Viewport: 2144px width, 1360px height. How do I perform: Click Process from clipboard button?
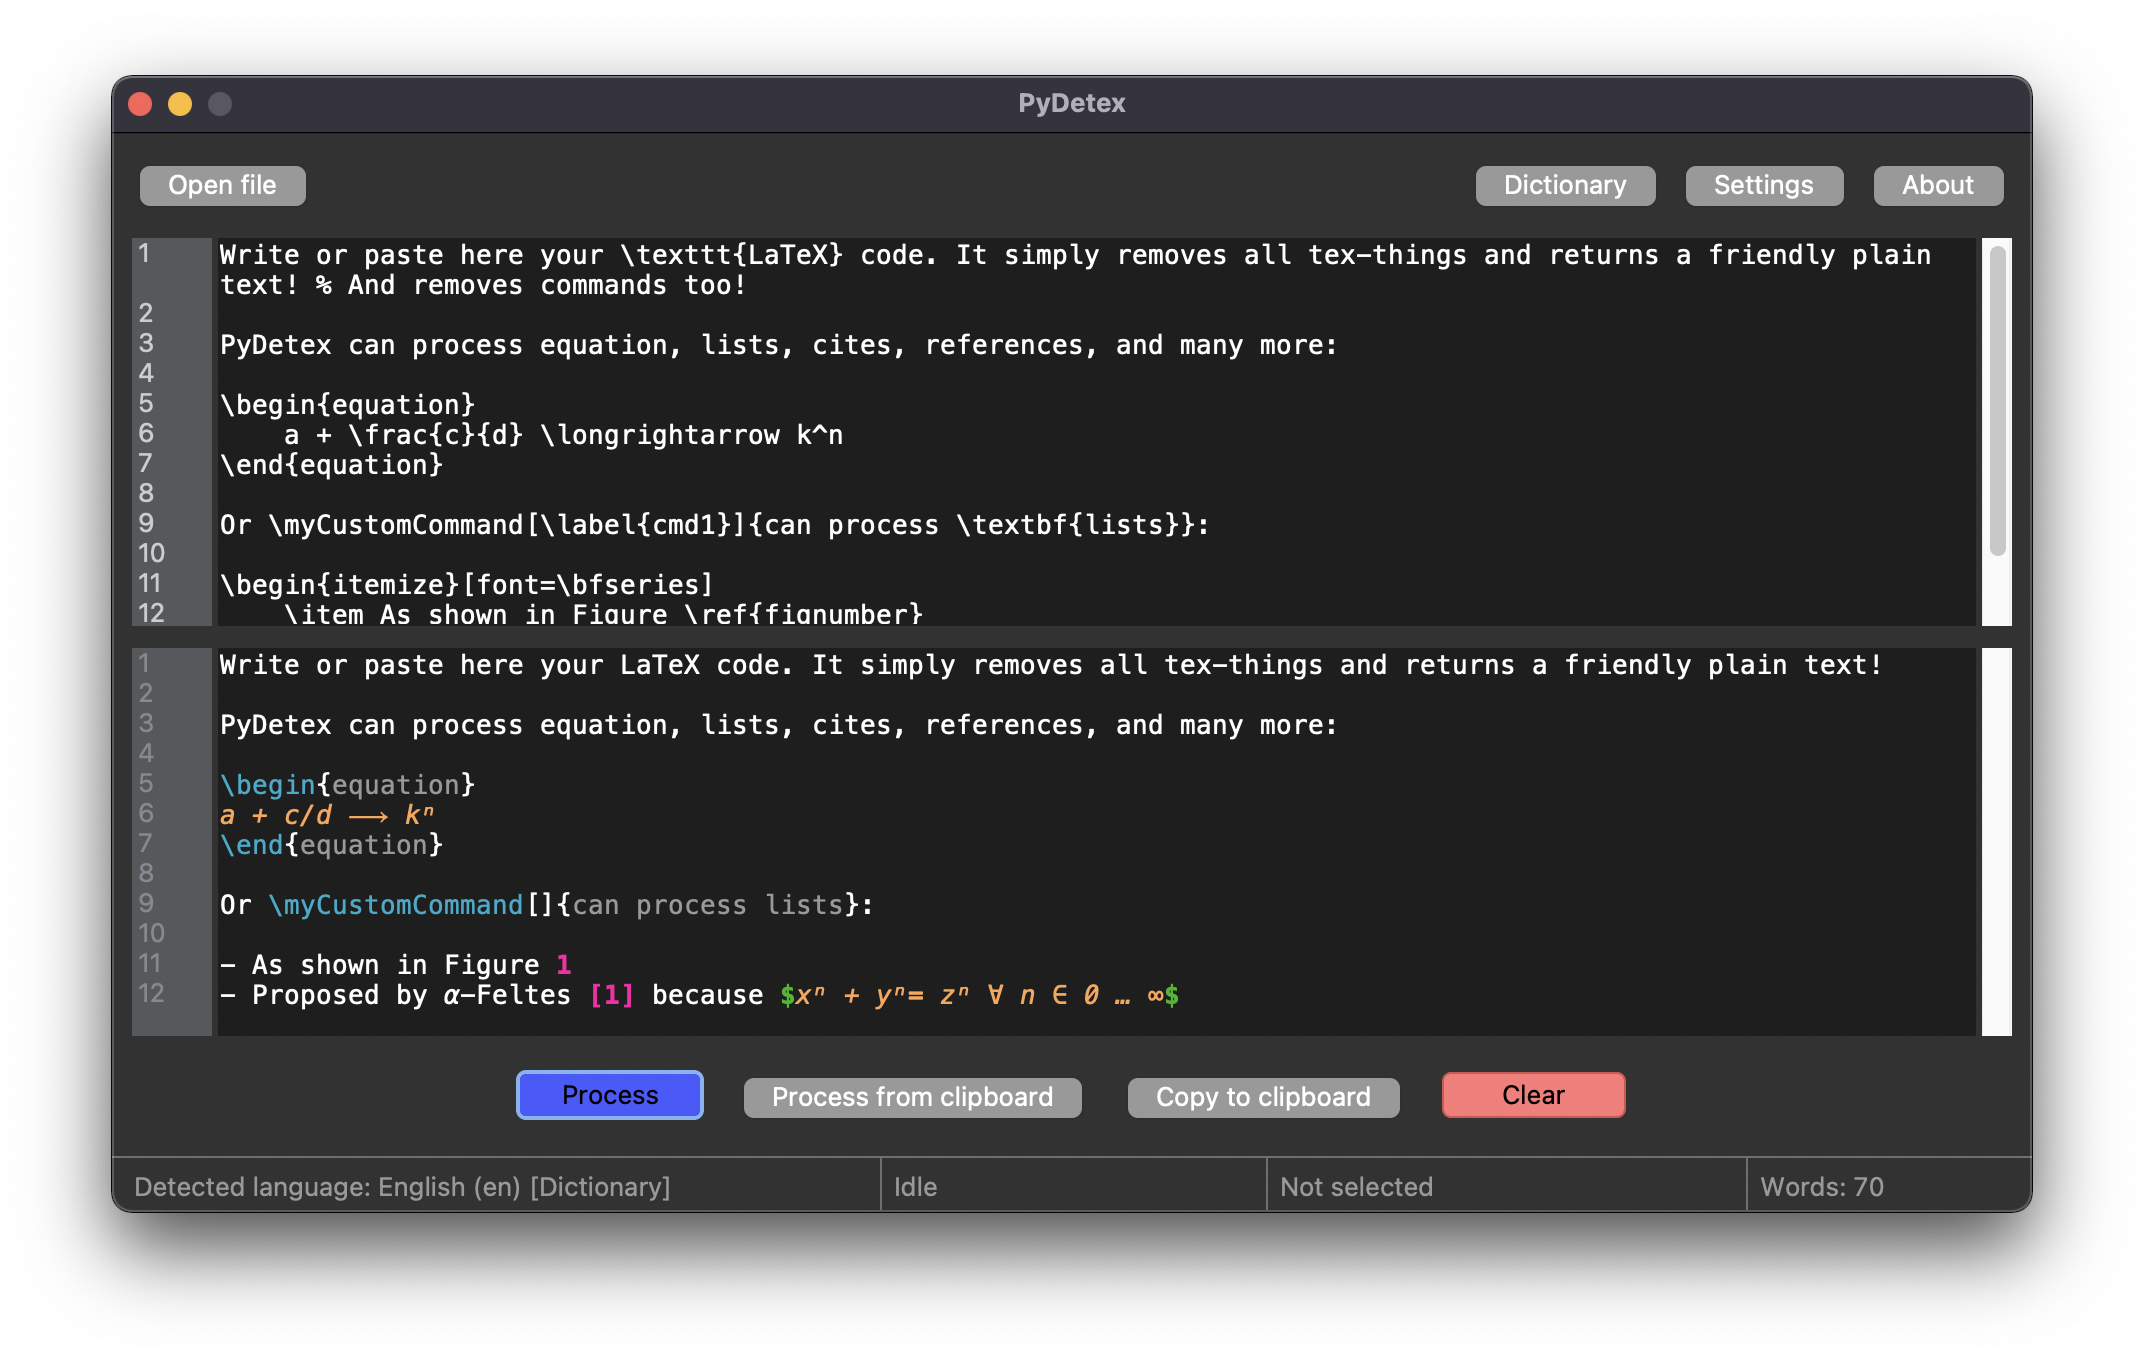coord(911,1094)
